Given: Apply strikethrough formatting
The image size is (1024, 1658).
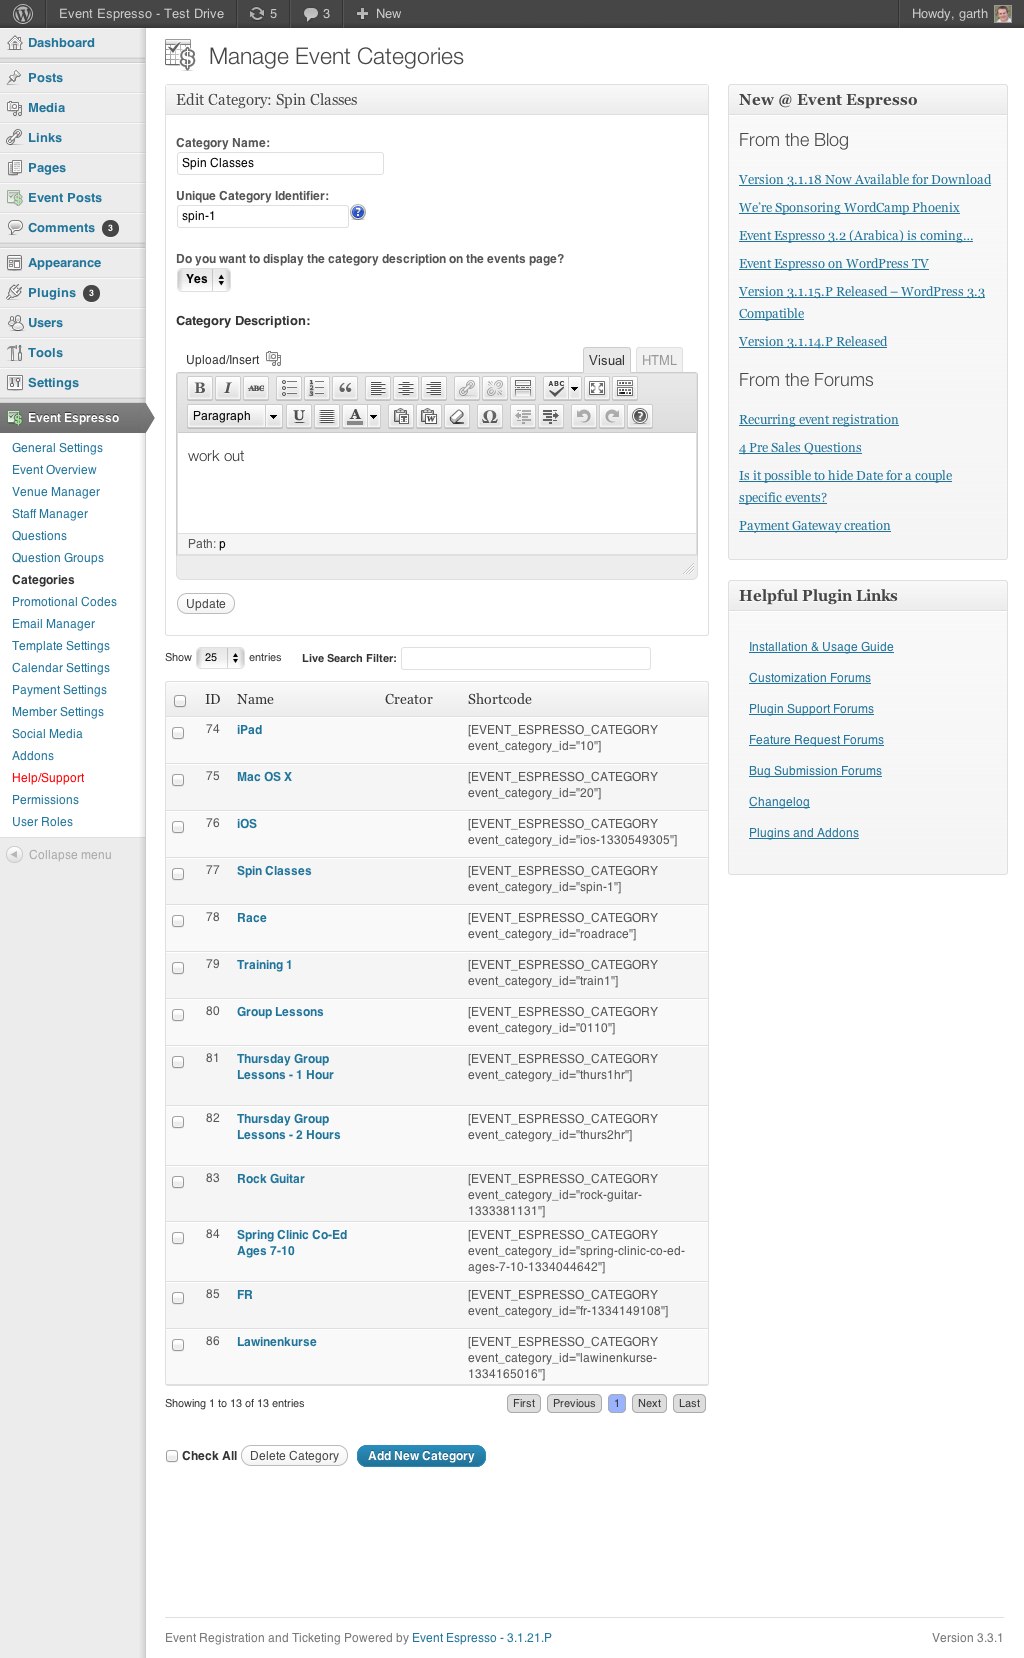Looking at the screenshot, I should (x=256, y=388).
